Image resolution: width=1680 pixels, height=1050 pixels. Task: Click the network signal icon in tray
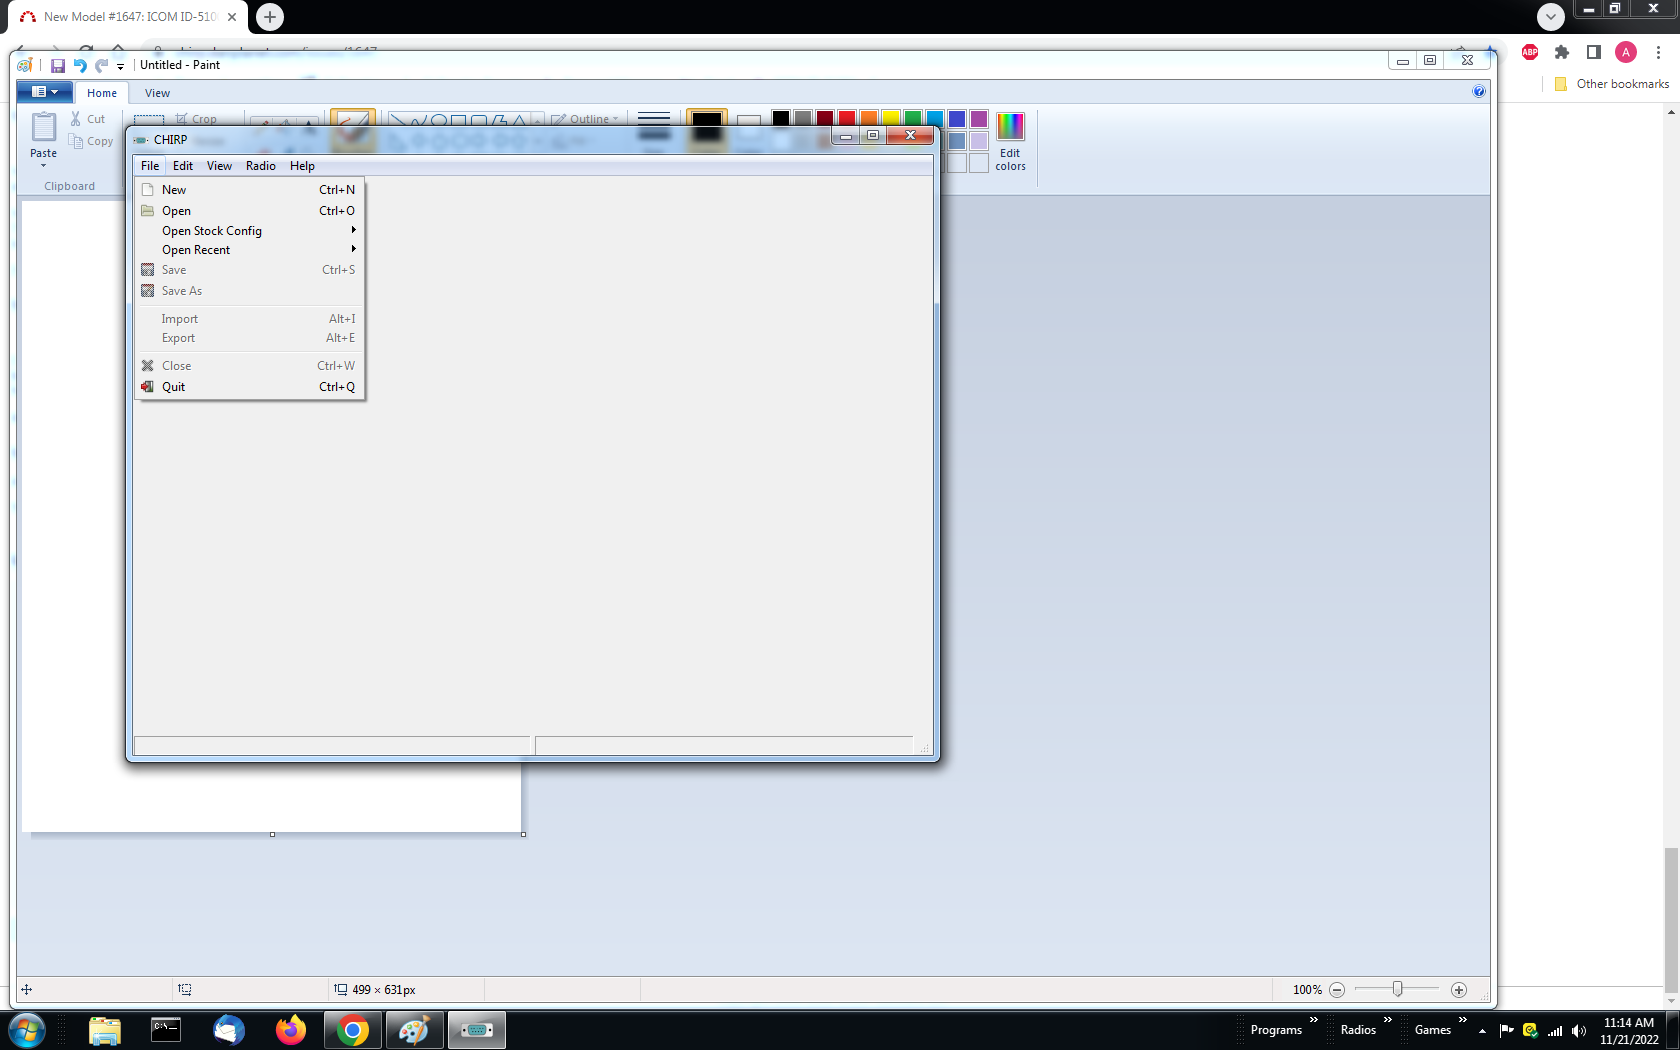1555,1031
